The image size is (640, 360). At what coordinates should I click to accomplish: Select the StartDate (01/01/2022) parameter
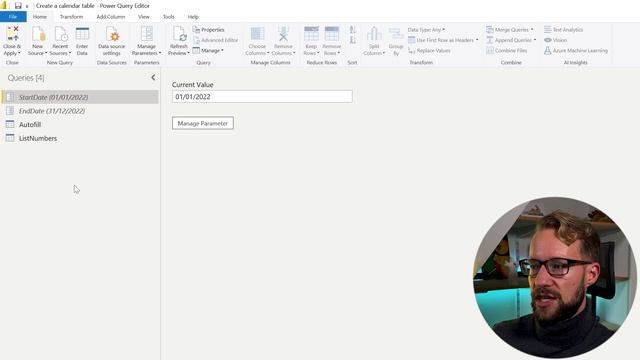click(80, 97)
